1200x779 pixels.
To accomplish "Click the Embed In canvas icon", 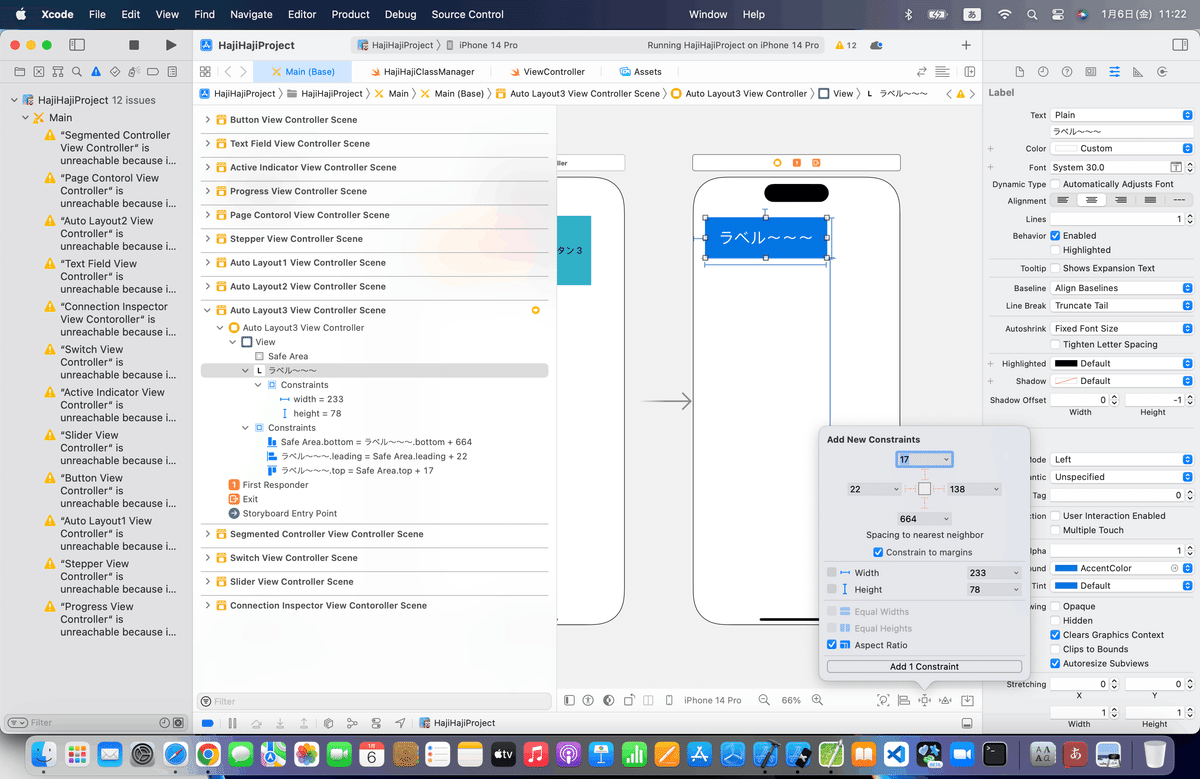I will point(968,700).
